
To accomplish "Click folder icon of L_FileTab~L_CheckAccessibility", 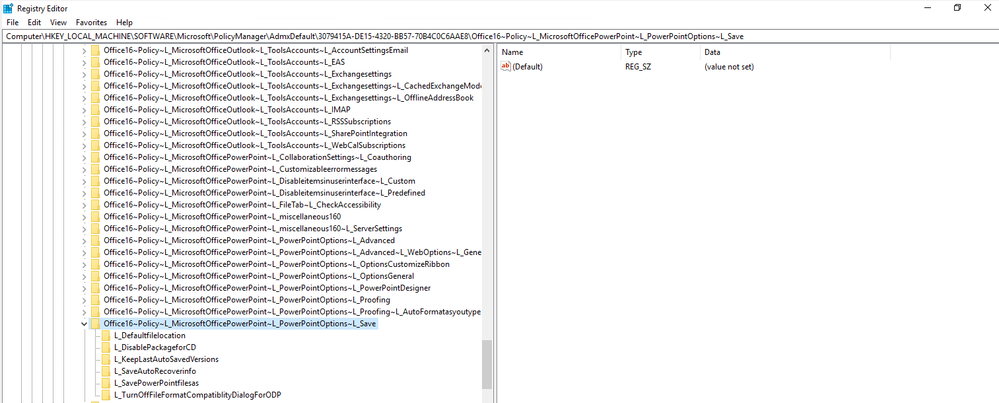I will click(95, 205).
